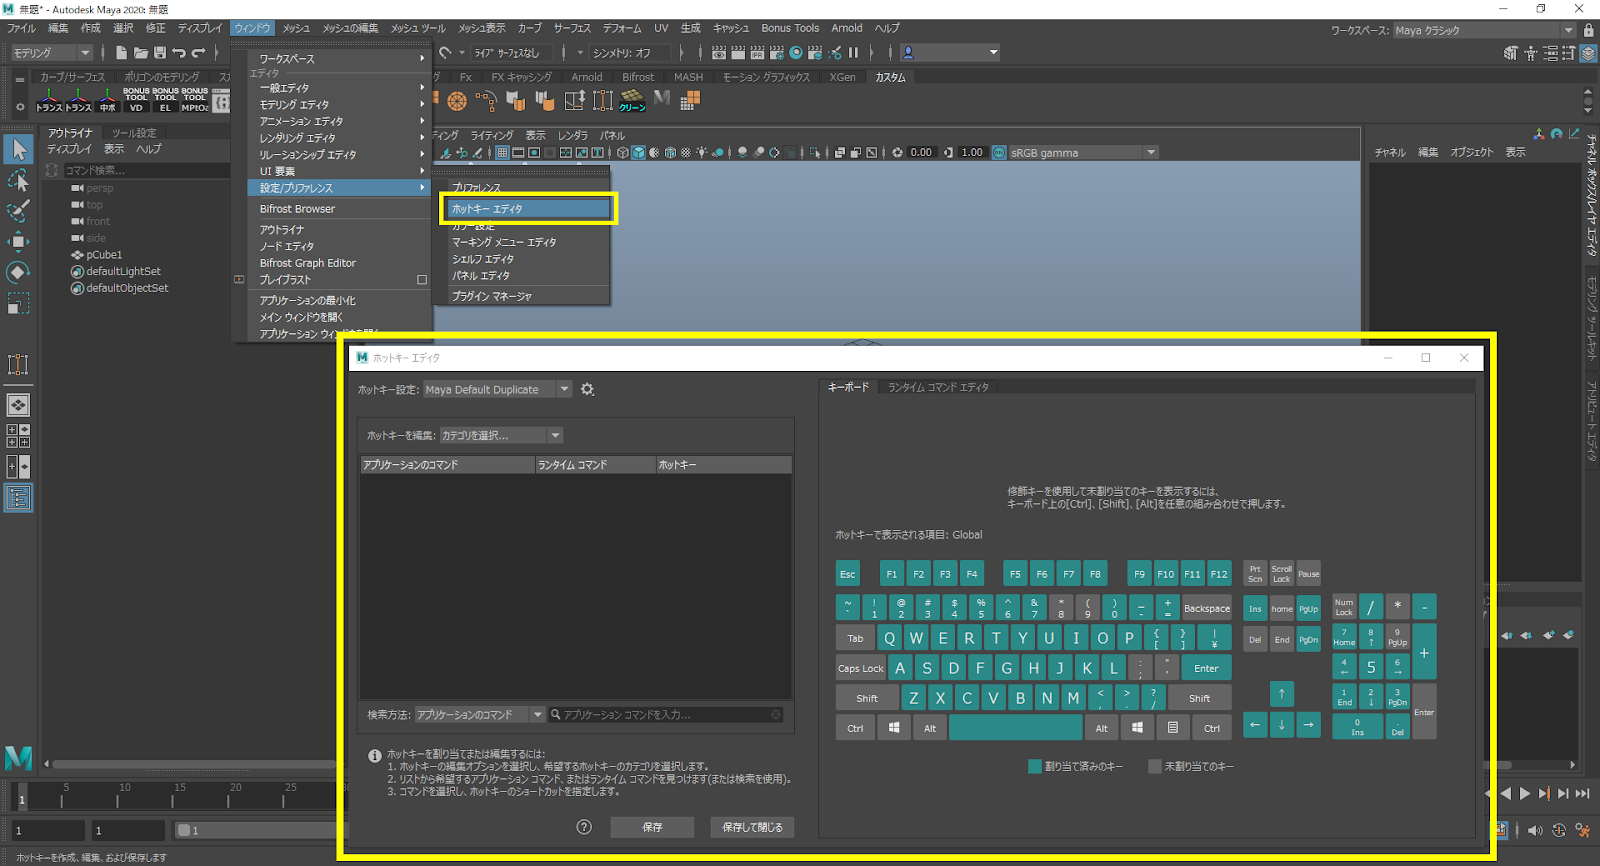The image size is (1600, 866).
Task: Click the New Scene icon in status line
Action: (x=121, y=52)
